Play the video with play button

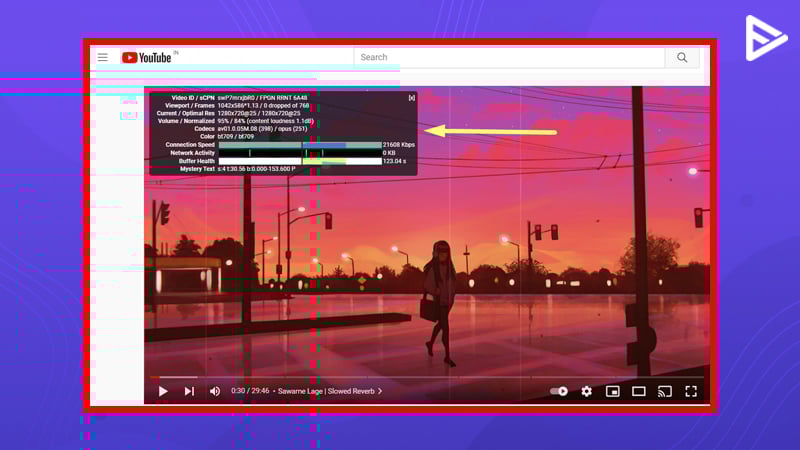coord(163,391)
